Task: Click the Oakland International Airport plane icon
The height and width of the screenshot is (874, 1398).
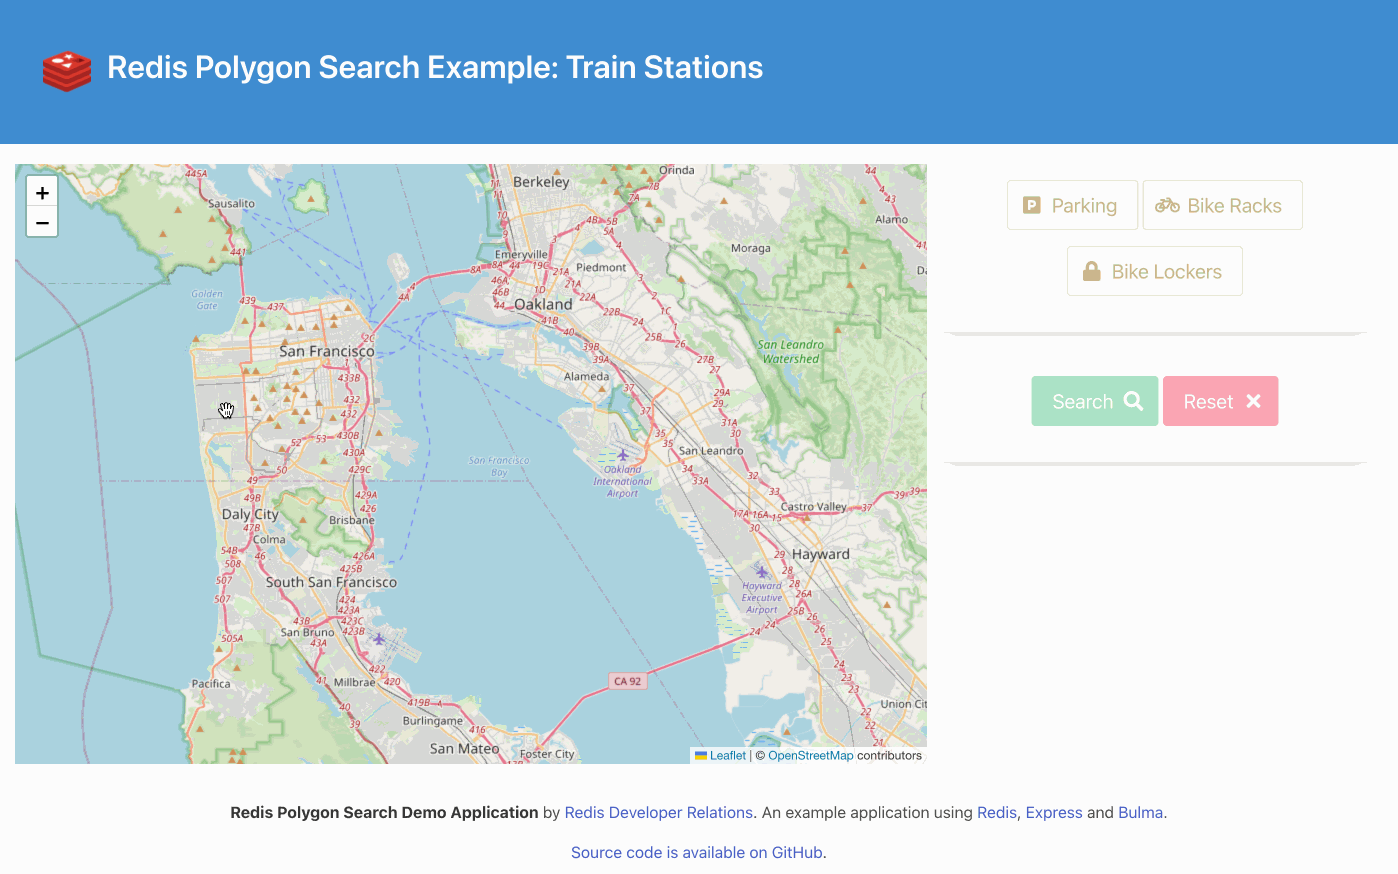Action: click(x=623, y=455)
